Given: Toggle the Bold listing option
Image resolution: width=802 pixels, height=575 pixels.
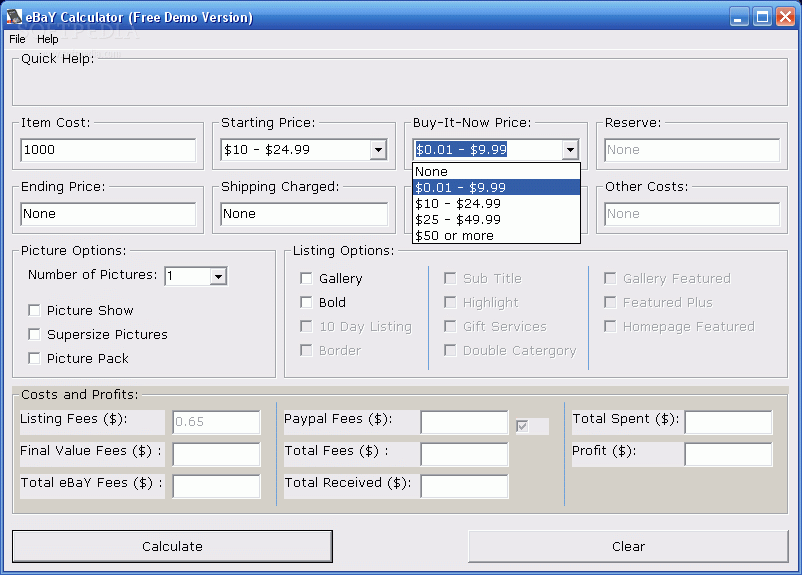Looking at the screenshot, I should coord(306,302).
